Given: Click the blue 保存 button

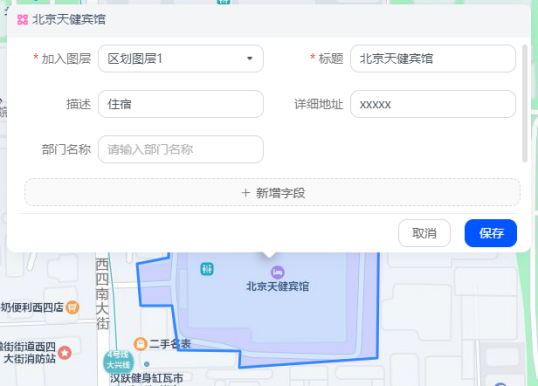Looking at the screenshot, I should point(491,233).
